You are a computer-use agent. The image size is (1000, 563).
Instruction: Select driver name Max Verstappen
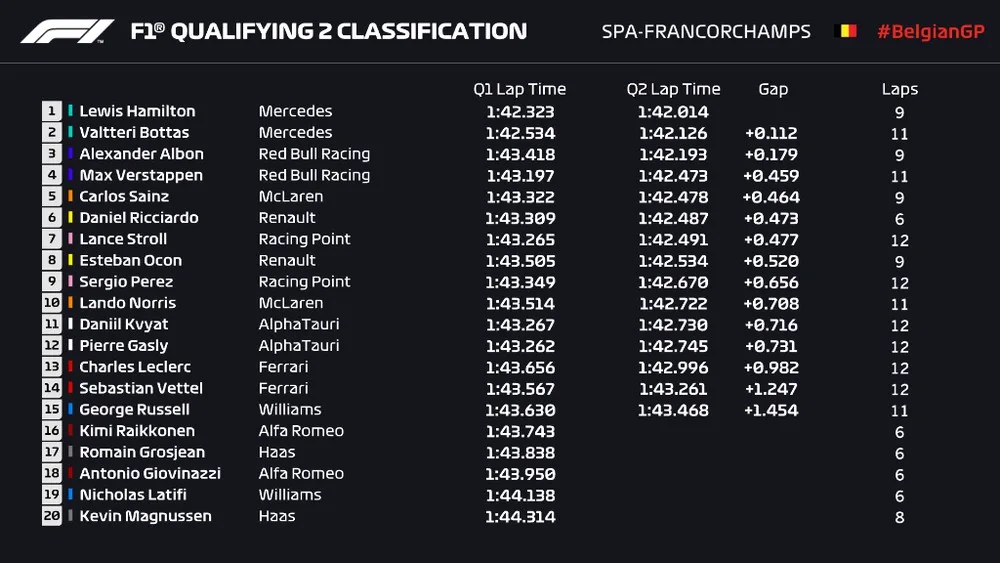[x=141, y=175]
